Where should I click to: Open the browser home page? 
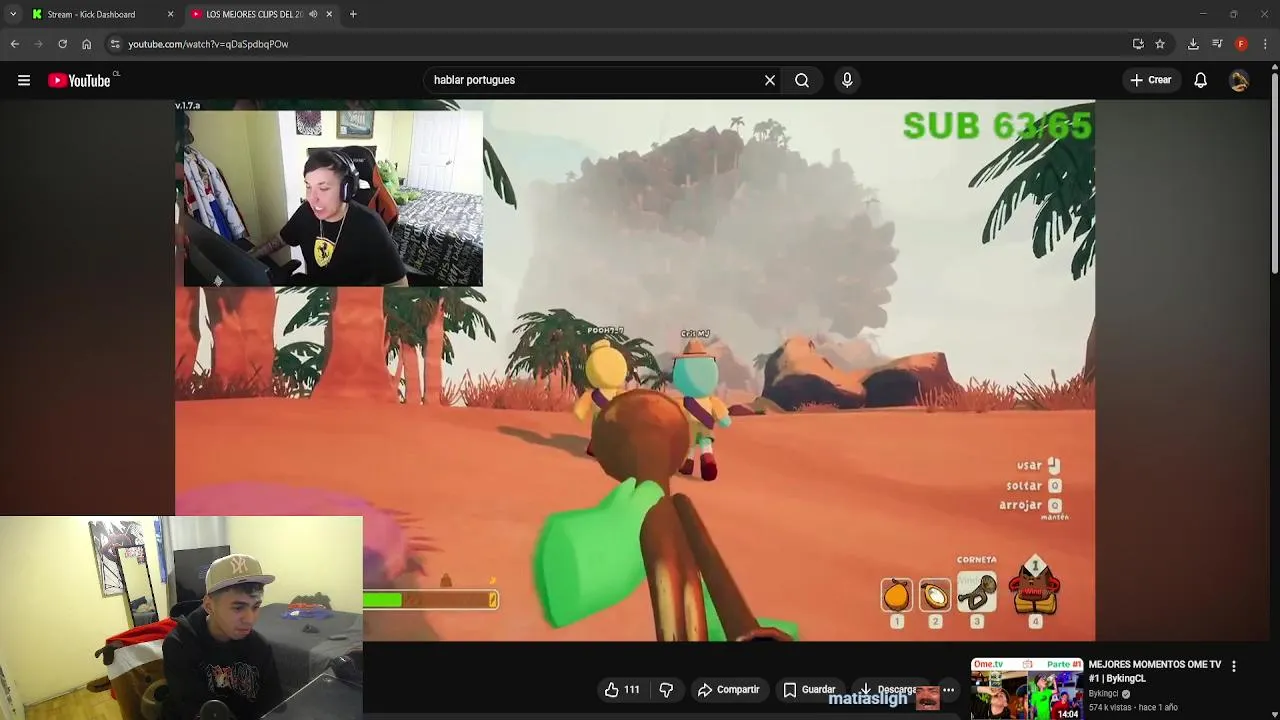(86, 44)
